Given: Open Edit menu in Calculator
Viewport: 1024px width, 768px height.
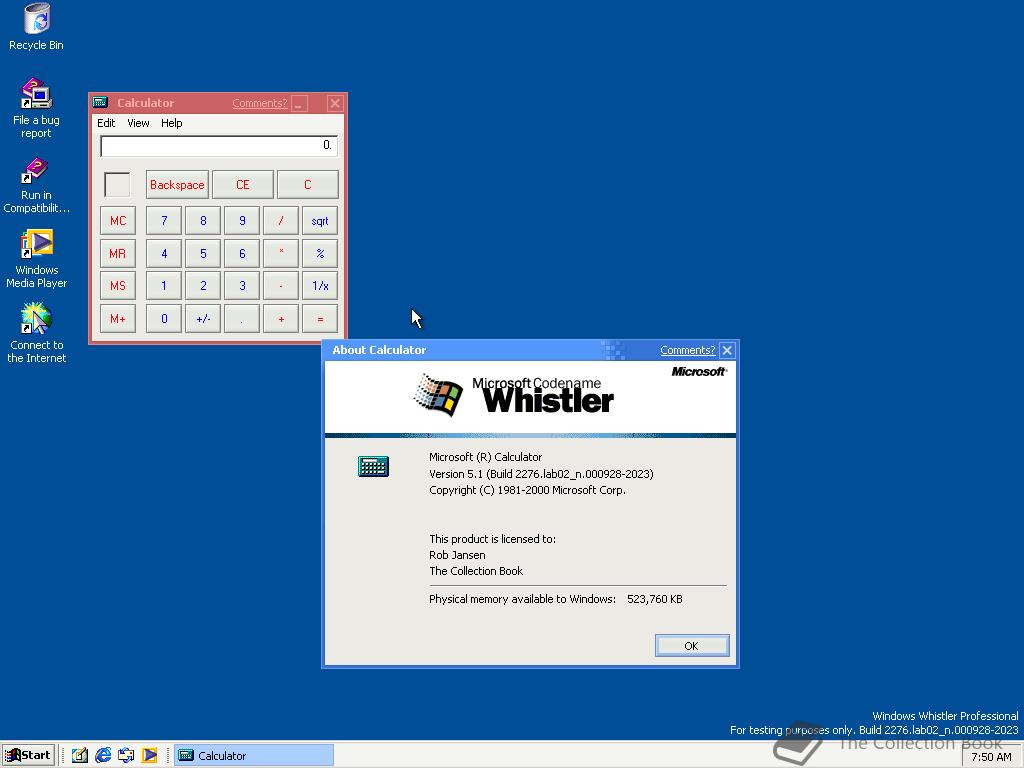Looking at the screenshot, I should point(106,123).
